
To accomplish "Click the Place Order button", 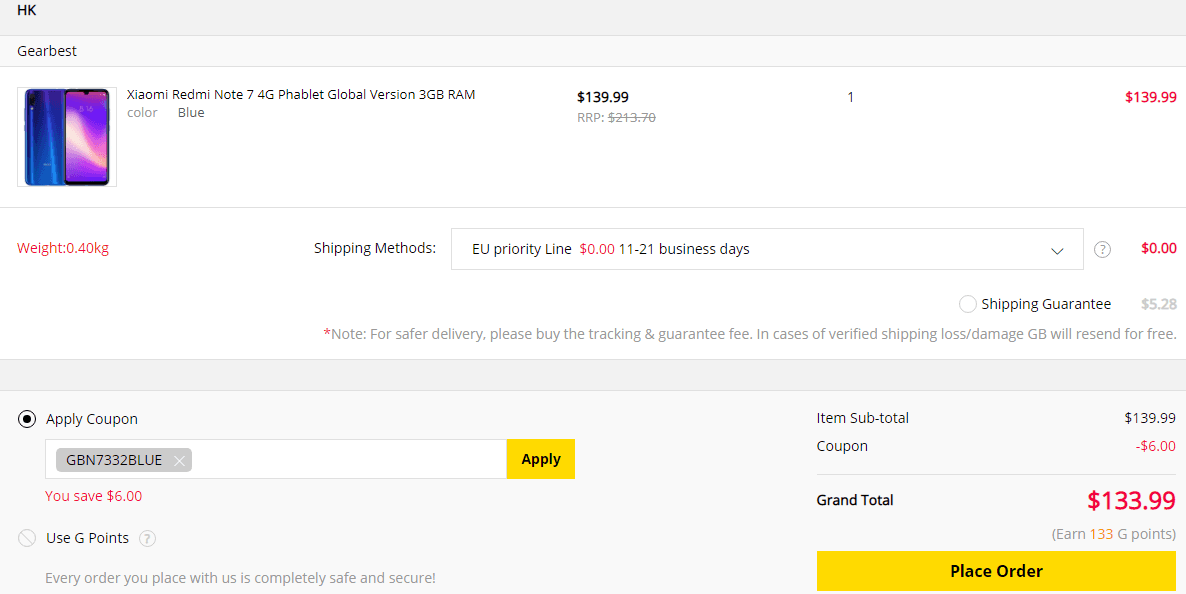I will click(x=996, y=571).
